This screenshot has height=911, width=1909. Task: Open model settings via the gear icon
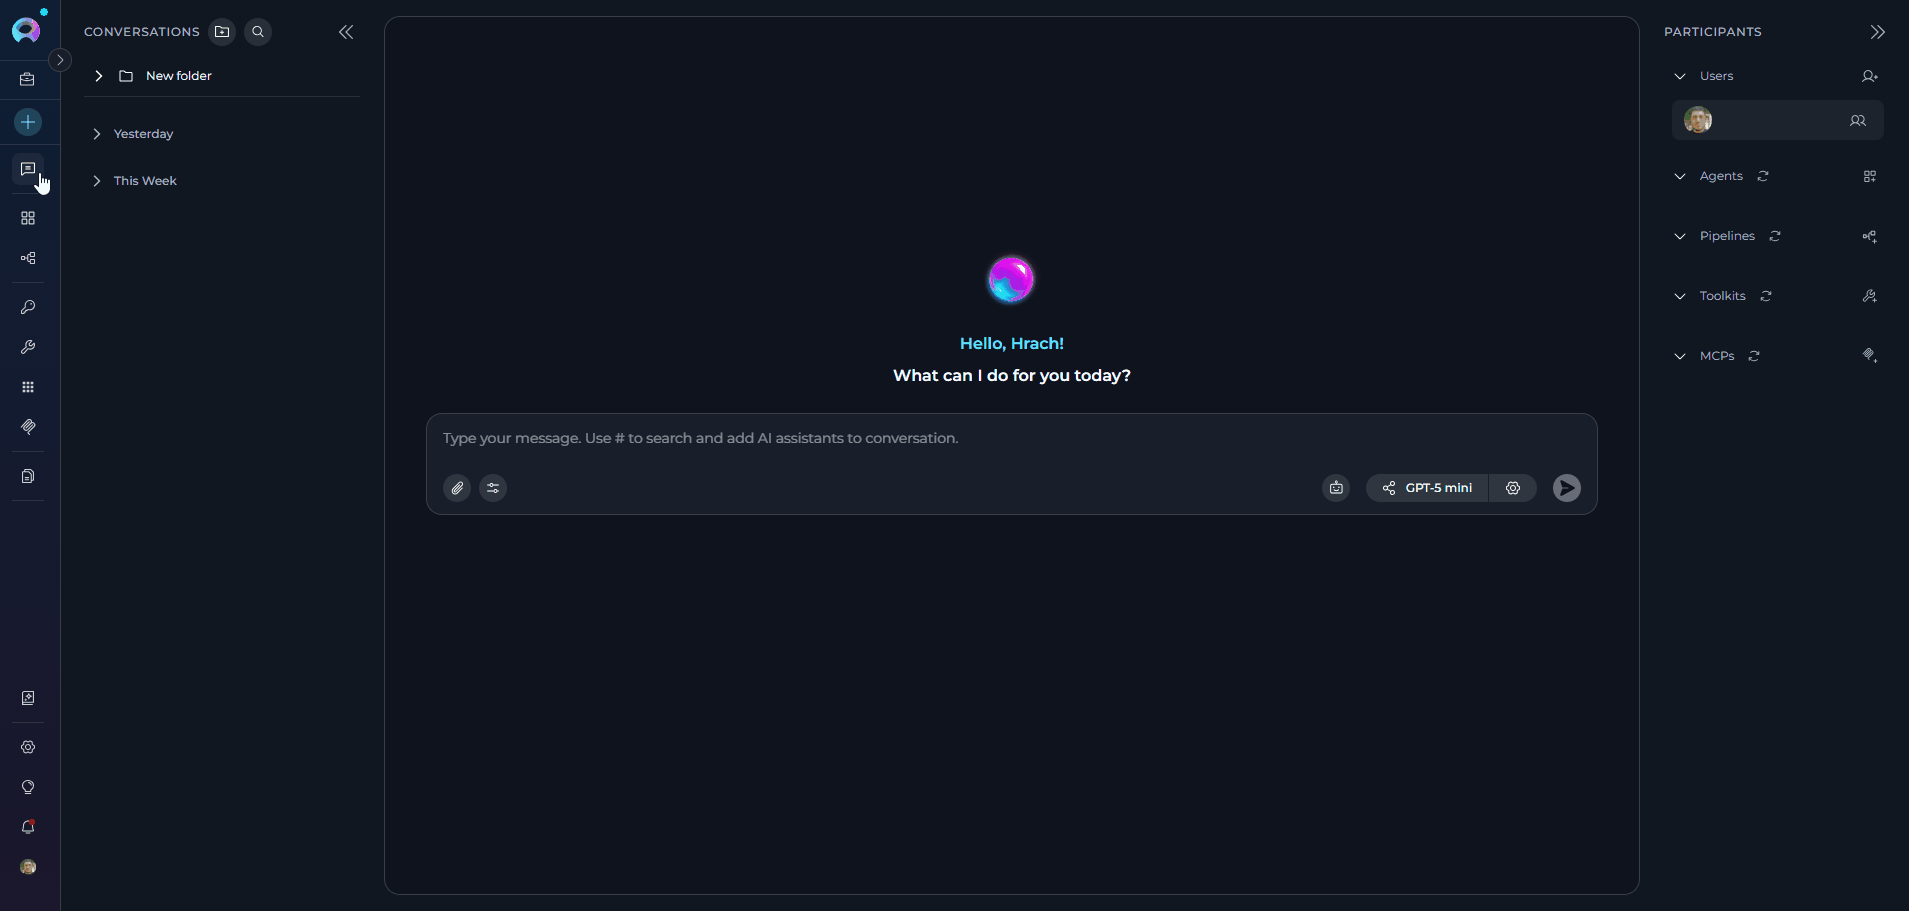coord(1513,488)
